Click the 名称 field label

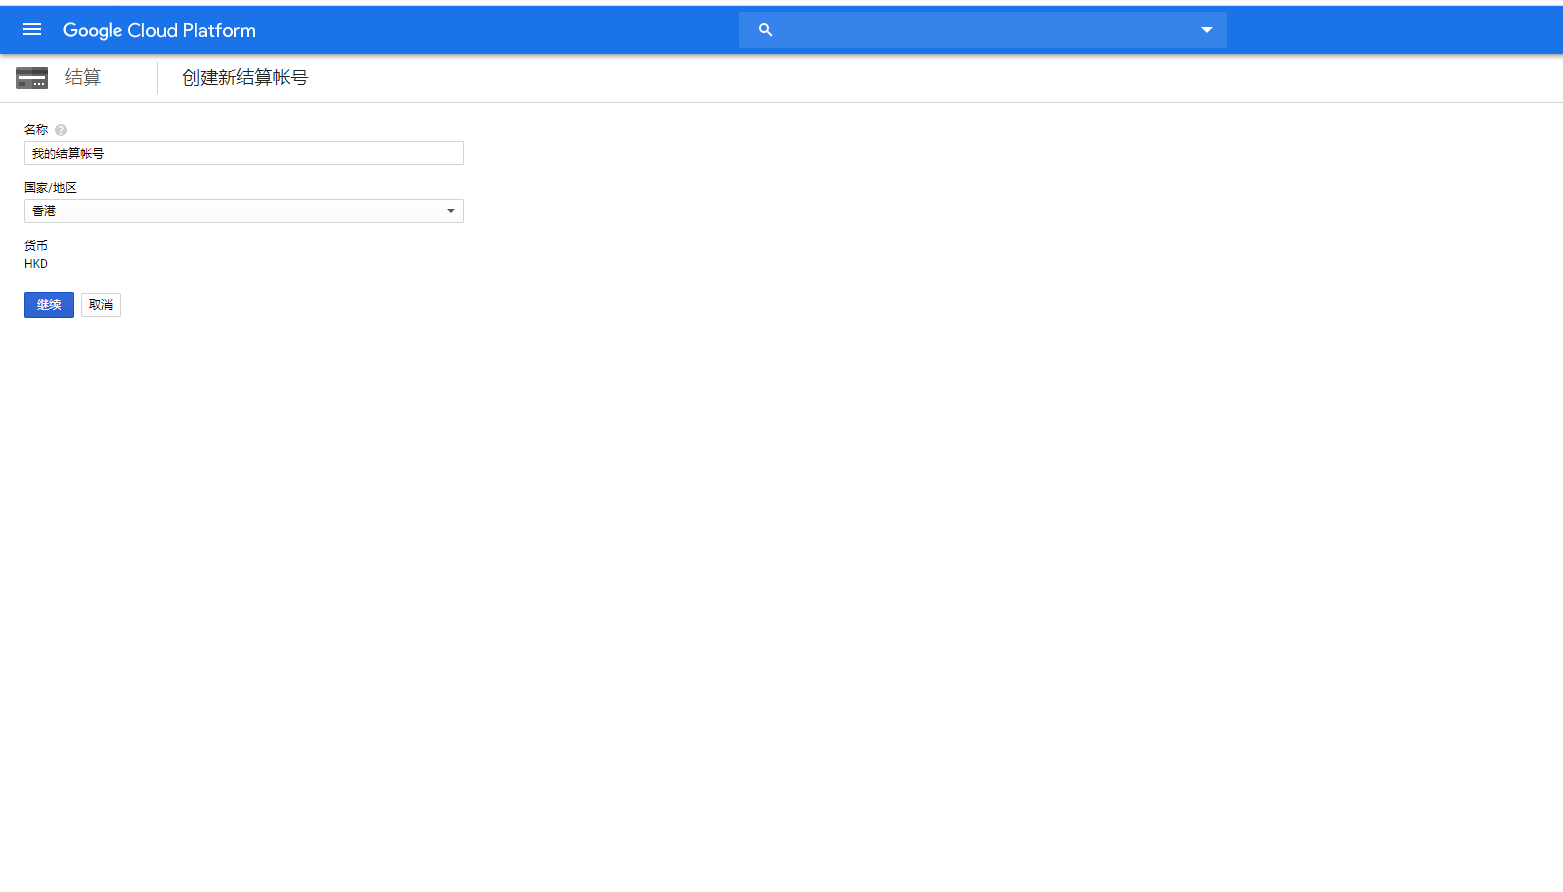[x=36, y=130]
